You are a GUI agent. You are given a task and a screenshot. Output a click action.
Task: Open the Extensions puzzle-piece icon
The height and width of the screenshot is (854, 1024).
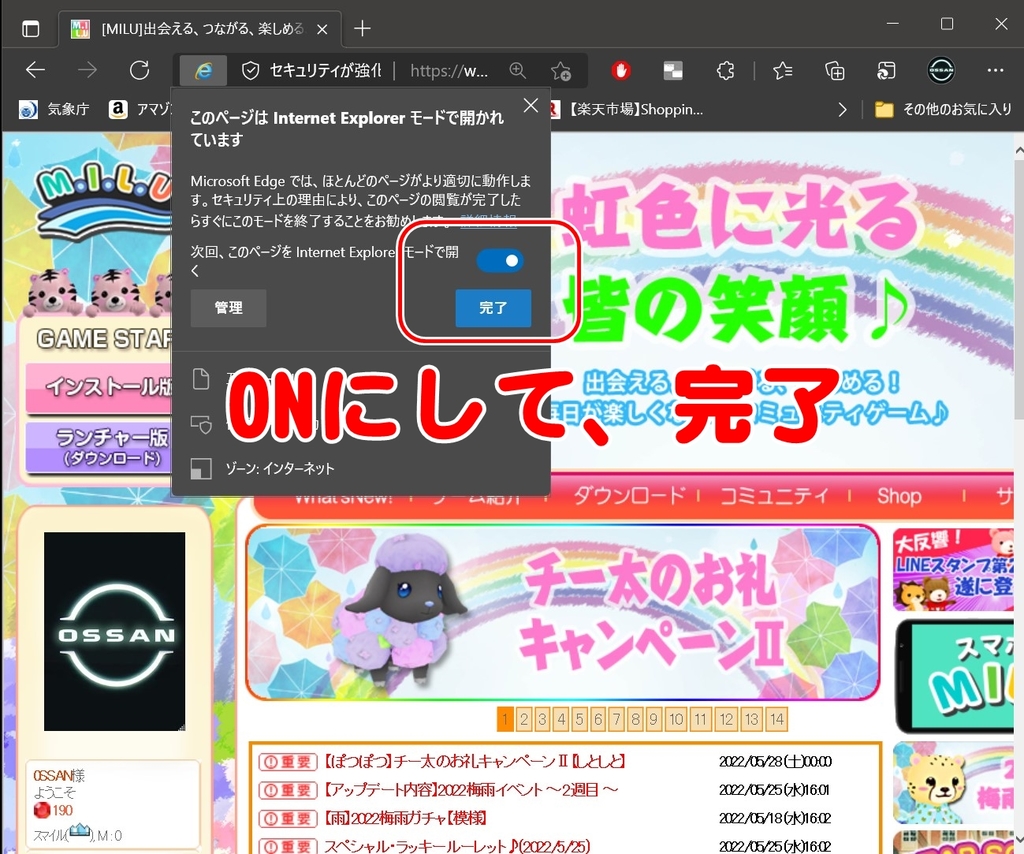tap(726, 70)
